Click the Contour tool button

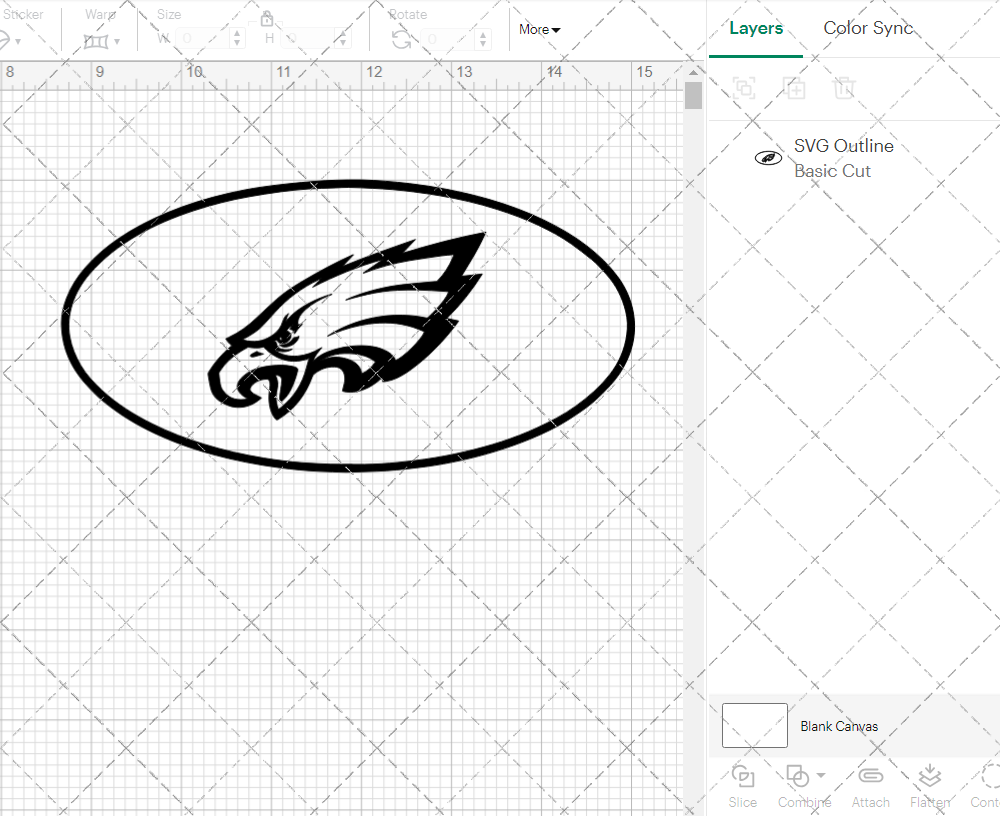pyautogui.click(x=986, y=786)
